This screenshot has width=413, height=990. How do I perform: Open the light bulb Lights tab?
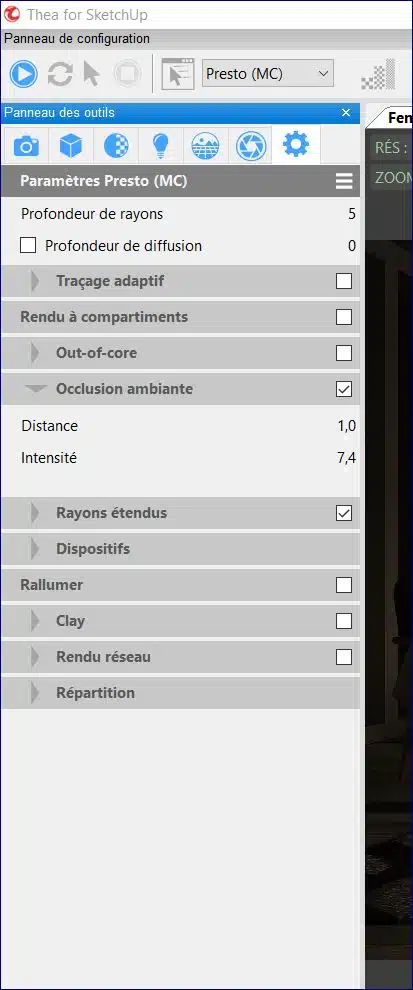click(x=160, y=146)
